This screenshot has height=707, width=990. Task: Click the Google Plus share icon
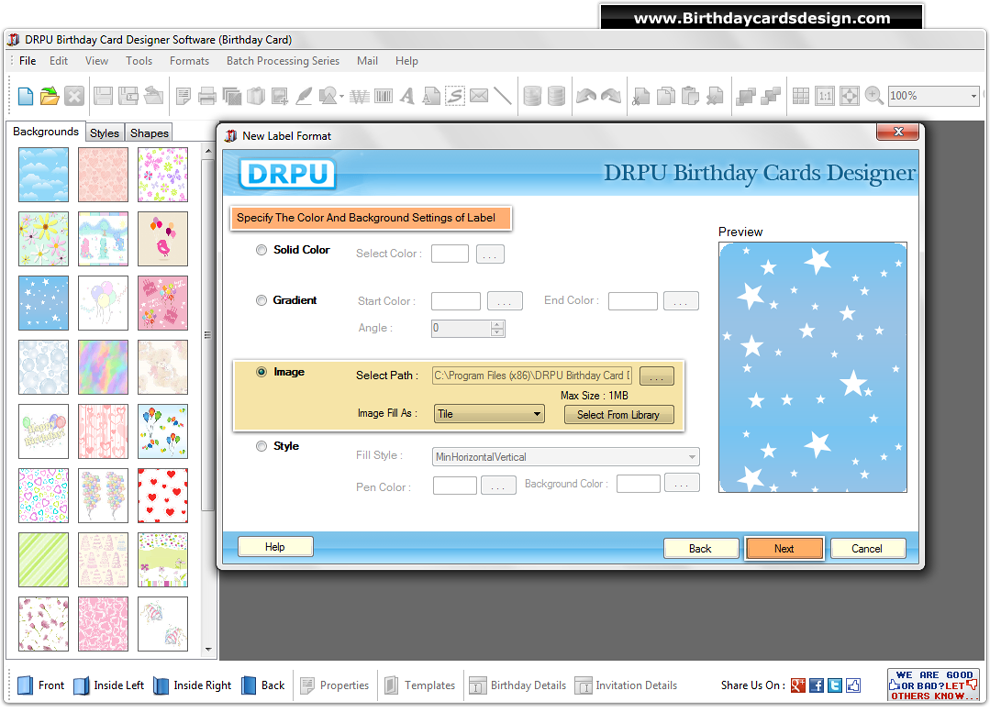pyautogui.click(x=798, y=686)
